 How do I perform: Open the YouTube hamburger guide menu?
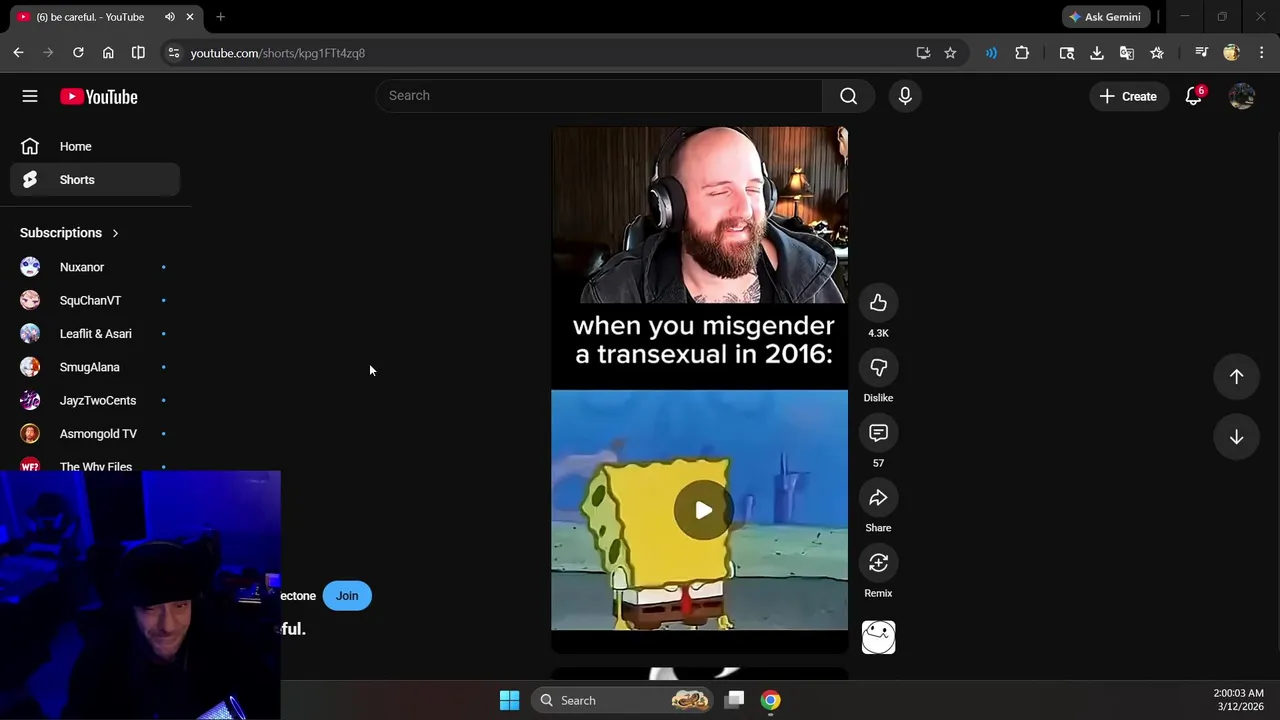[30, 96]
